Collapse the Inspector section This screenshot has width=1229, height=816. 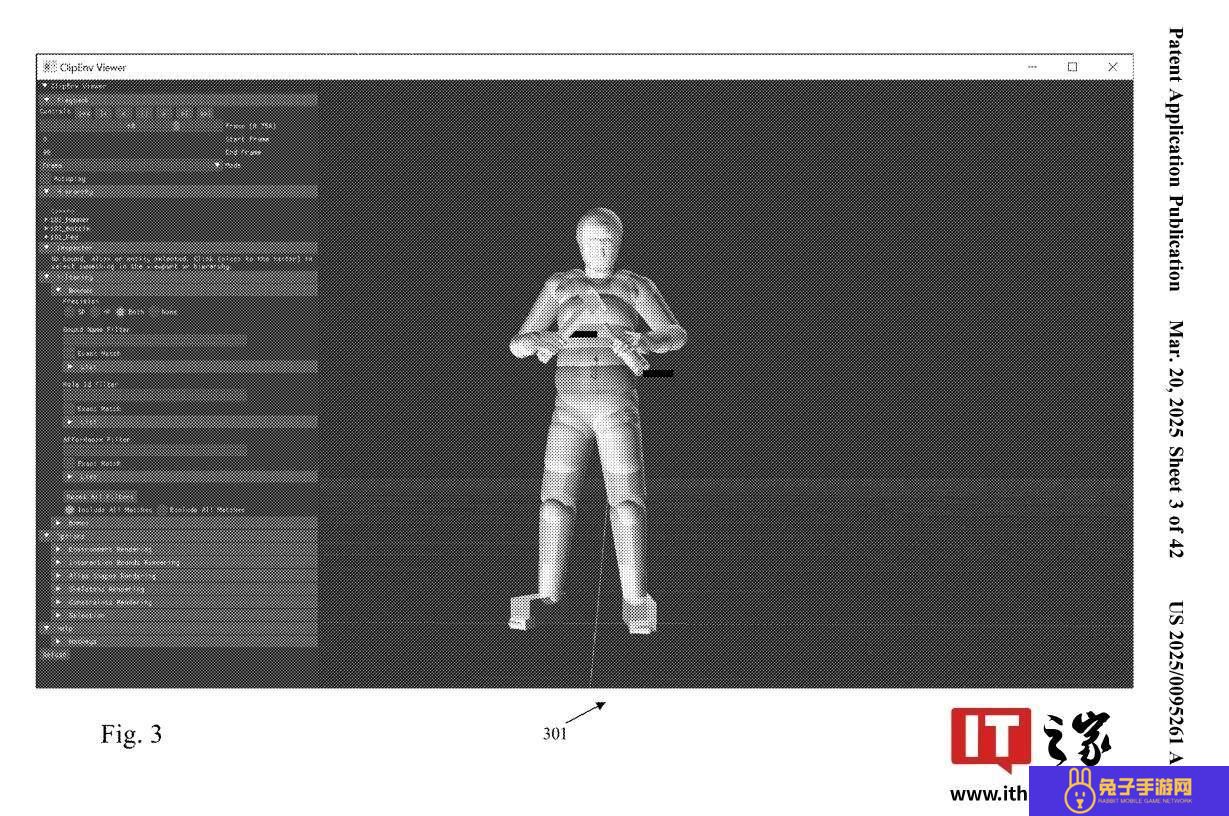178,248
